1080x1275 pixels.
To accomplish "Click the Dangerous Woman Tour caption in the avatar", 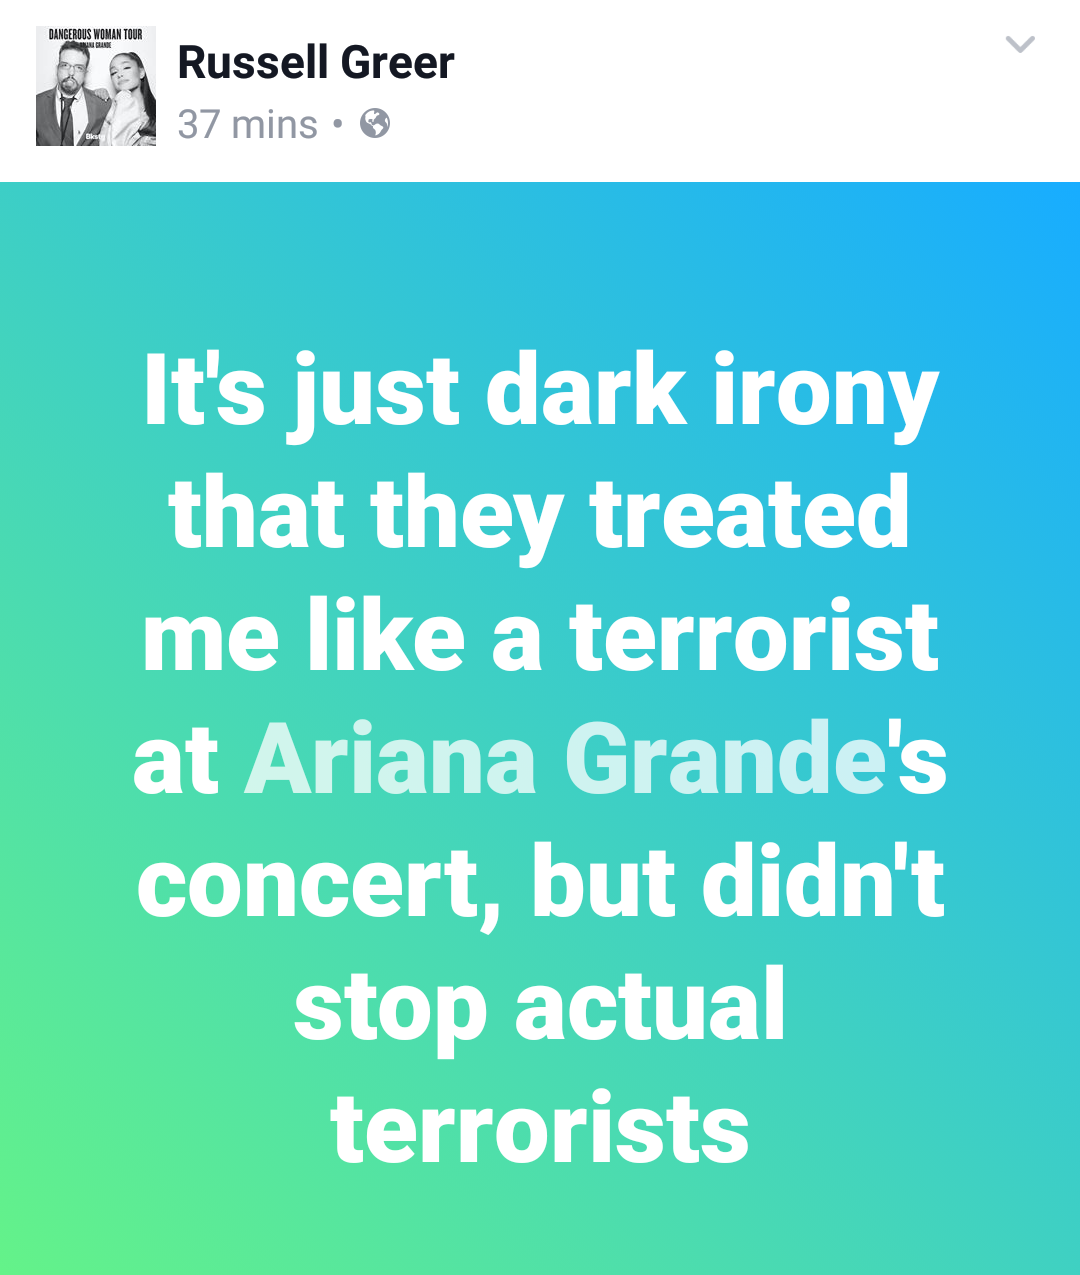I will pyautogui.click(x=96, y=35).
